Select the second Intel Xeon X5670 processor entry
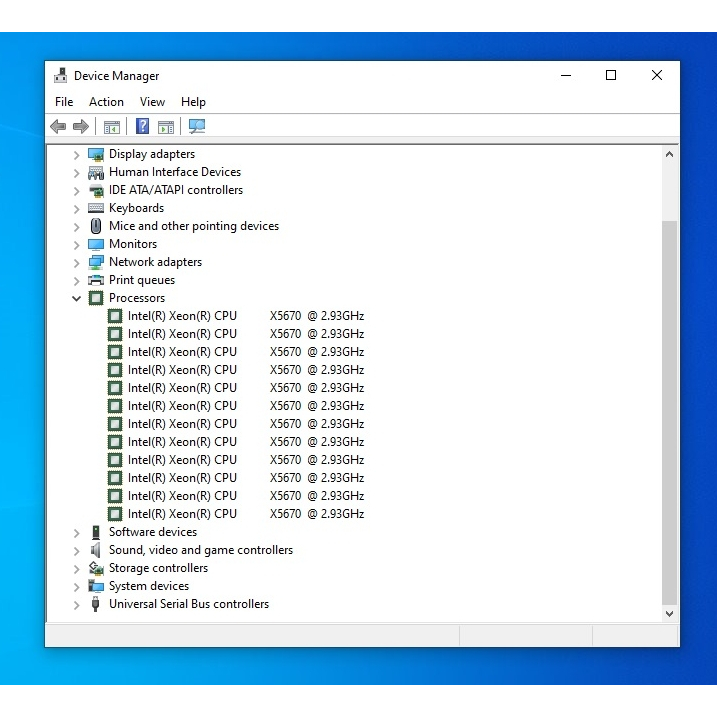The height and width of the screenshot is (717, 717). point(246,334)
